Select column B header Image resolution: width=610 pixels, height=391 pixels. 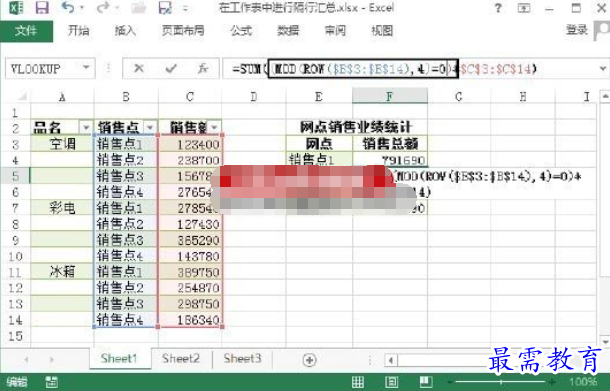(126, 96)
